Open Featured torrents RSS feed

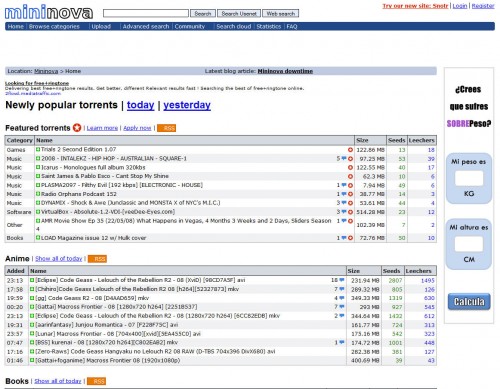(x=167, y=128)
